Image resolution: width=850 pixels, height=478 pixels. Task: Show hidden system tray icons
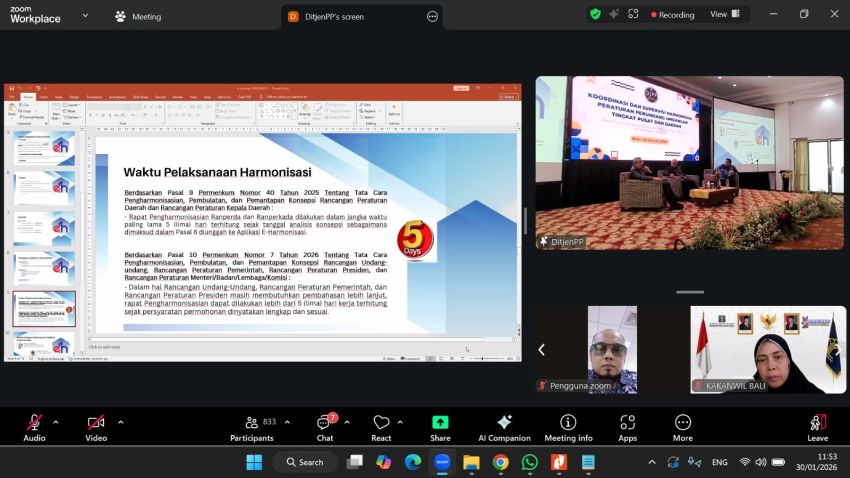[652, 462]
